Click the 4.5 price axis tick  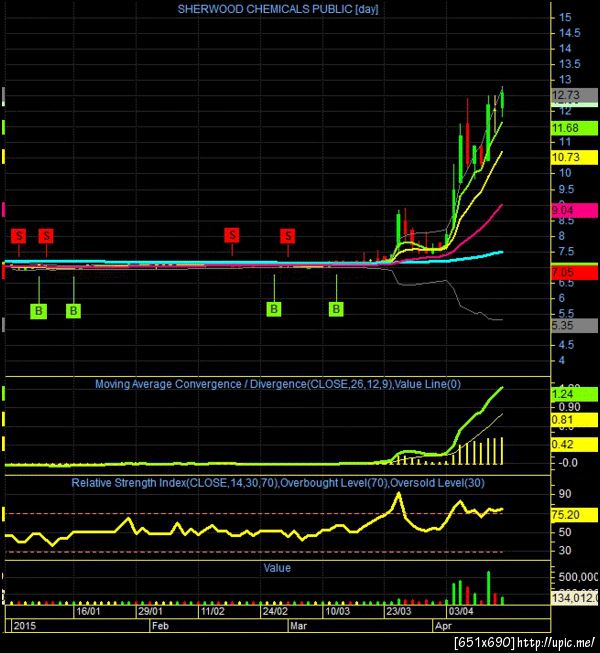[x=566, y=345]
